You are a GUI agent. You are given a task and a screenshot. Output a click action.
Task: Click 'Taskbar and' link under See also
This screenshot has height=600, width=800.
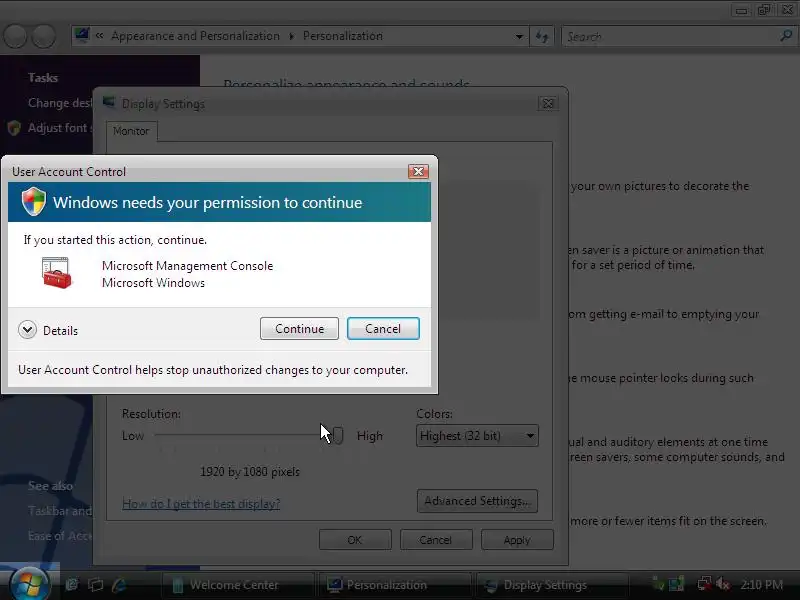(60, 510)
